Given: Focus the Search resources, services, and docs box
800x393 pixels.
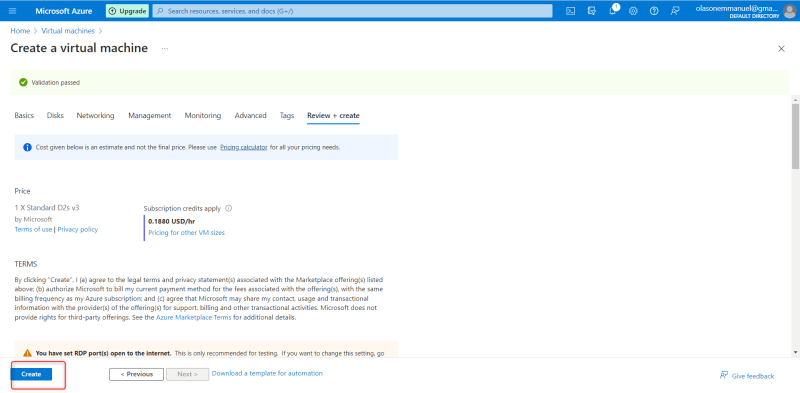Looking at the screenshot, I should [352, 11].
